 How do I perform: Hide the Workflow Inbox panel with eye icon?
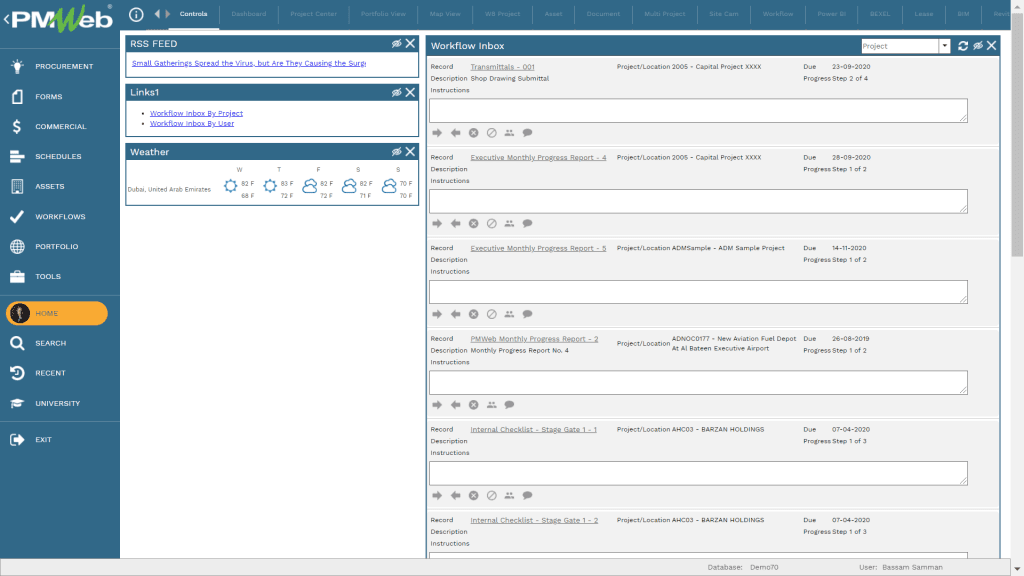[x=978, y=46]
